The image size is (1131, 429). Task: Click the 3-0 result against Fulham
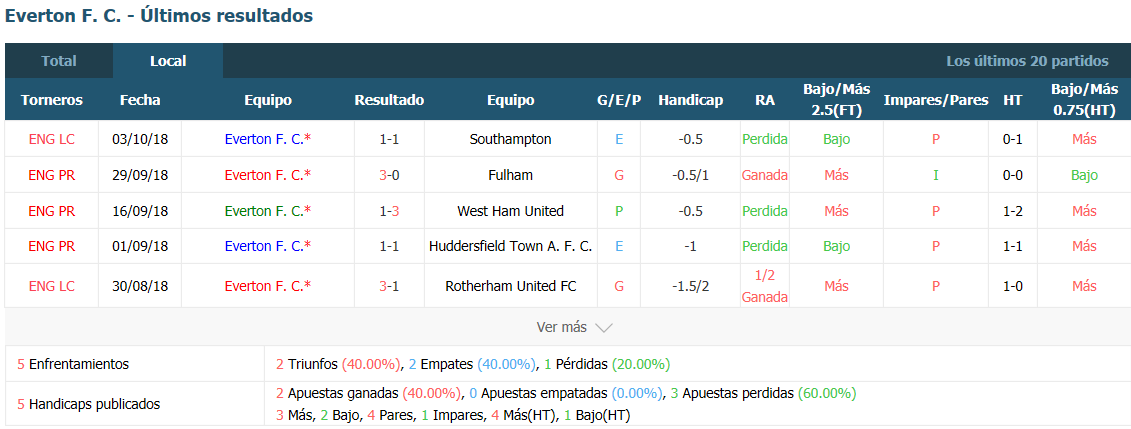click(x=390, y=175)
